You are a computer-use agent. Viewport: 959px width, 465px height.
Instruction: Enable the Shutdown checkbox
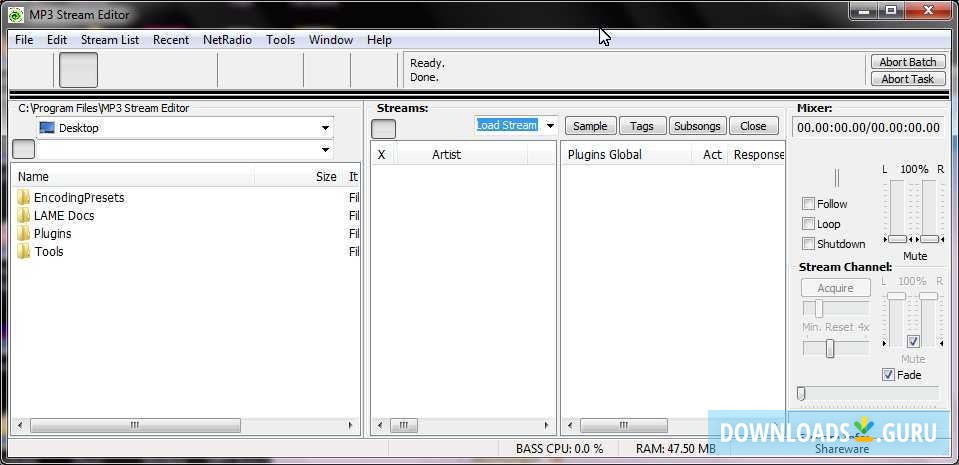[x=809, y=244]
